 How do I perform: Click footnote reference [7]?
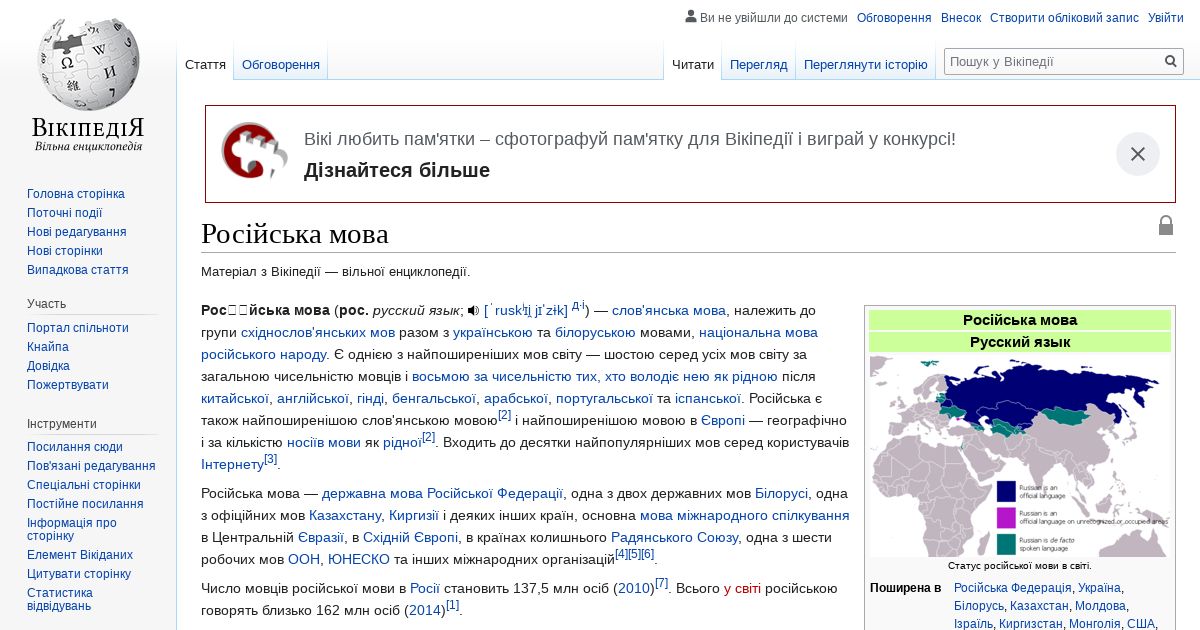661,583
